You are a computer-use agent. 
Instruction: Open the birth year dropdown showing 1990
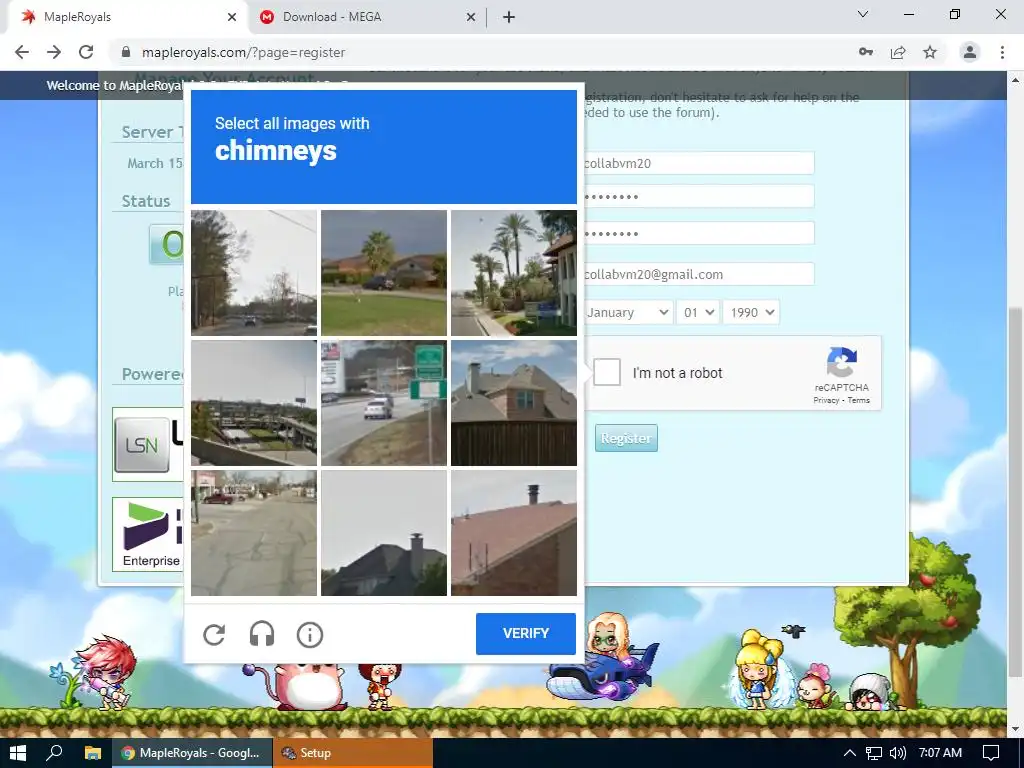coord(751,312)
